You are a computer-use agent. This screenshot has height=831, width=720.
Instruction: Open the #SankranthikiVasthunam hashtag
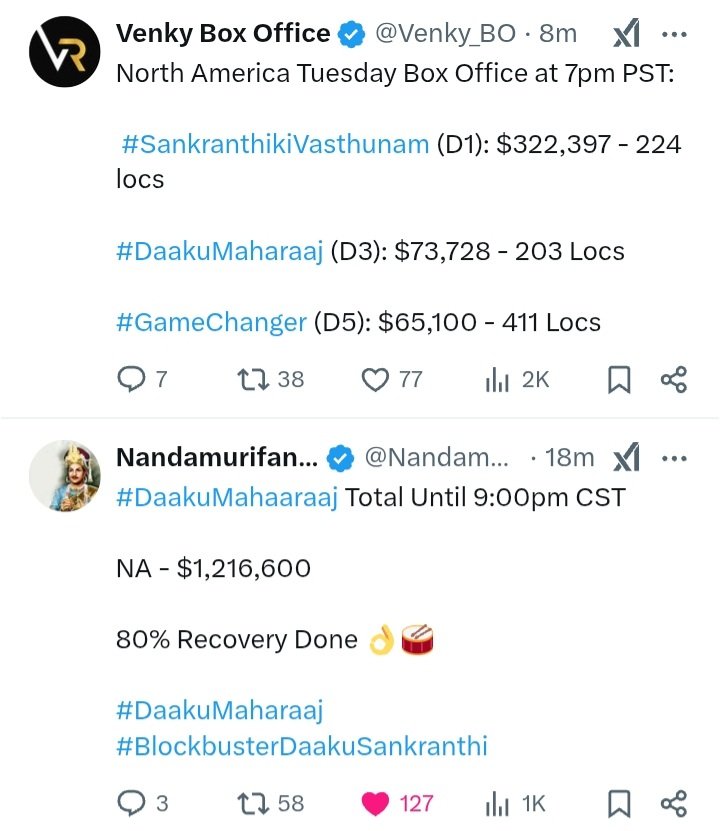pos(274,145)
